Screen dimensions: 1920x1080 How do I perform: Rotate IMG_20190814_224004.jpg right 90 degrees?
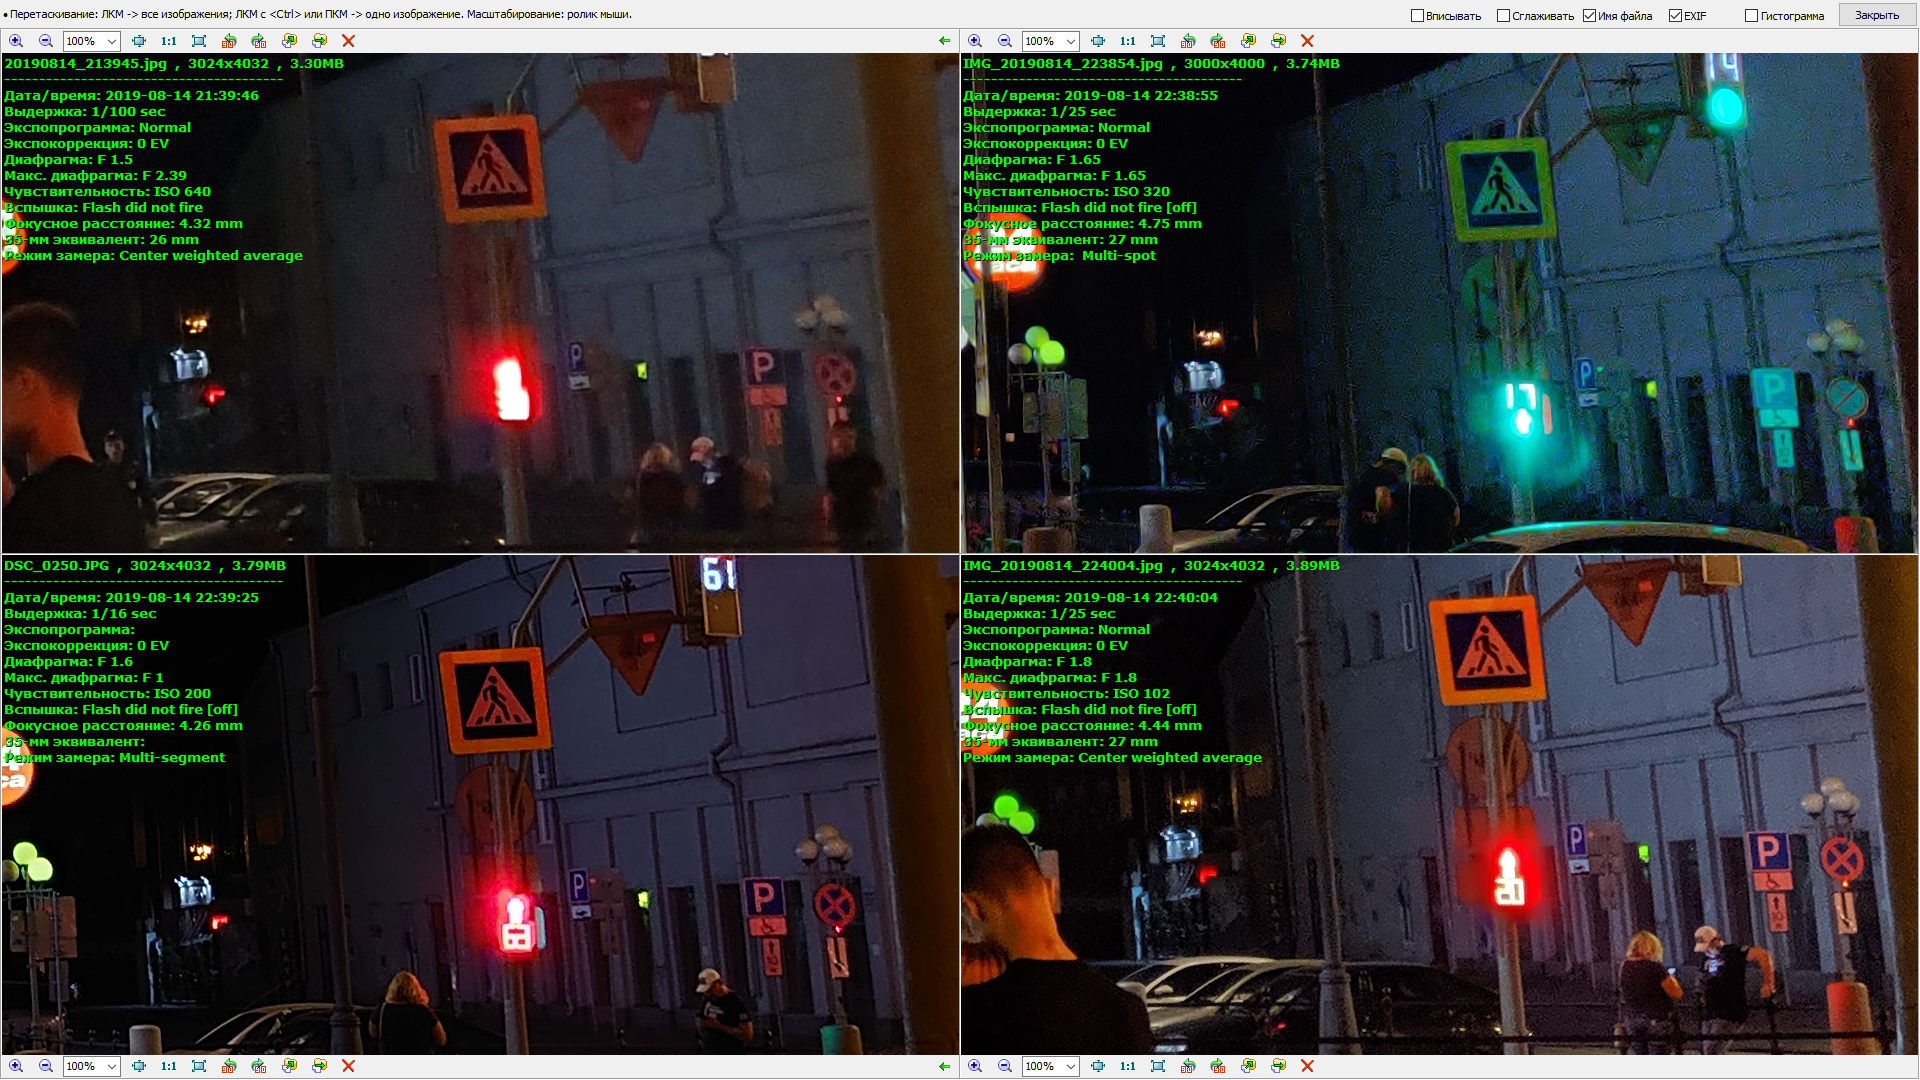tap(1218, 1066)
